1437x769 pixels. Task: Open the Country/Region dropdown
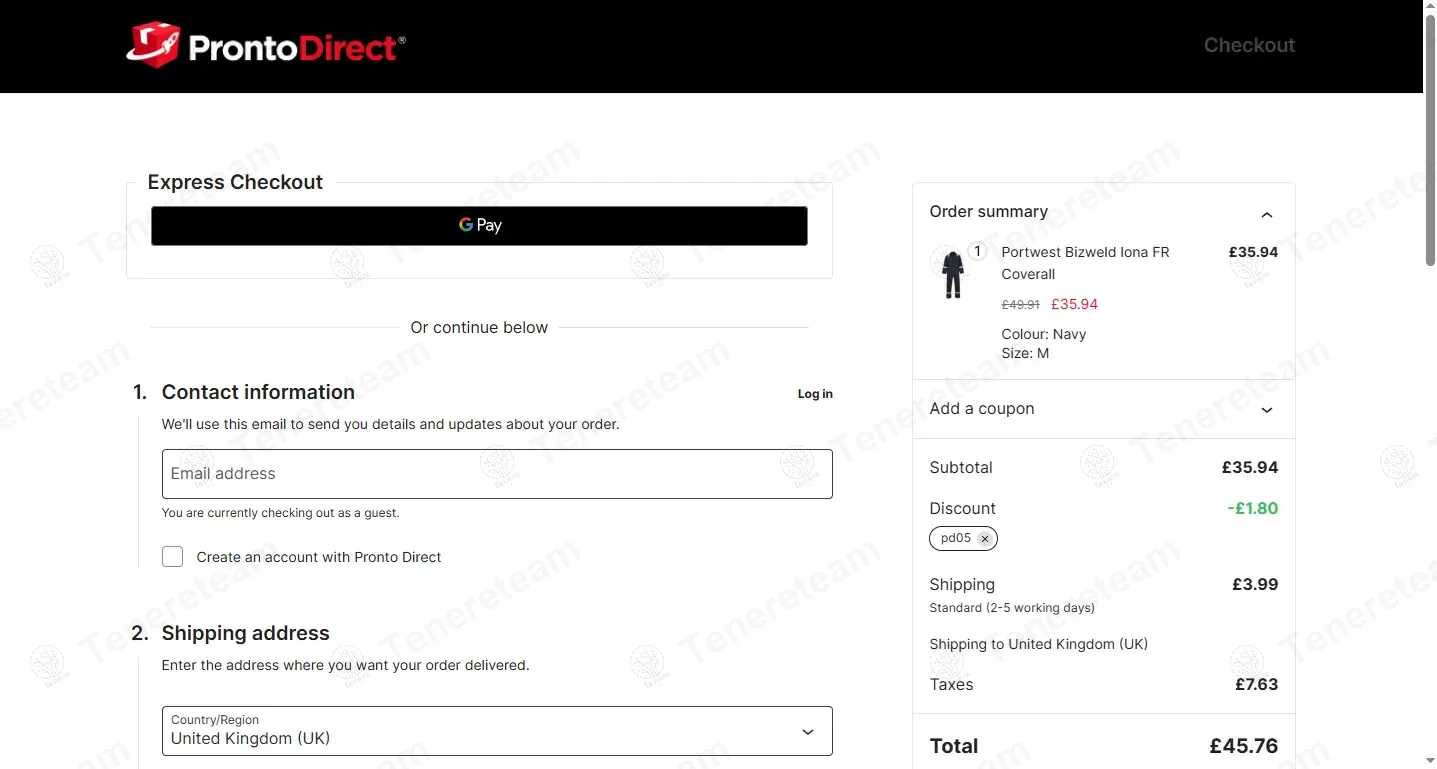(497, 731)
